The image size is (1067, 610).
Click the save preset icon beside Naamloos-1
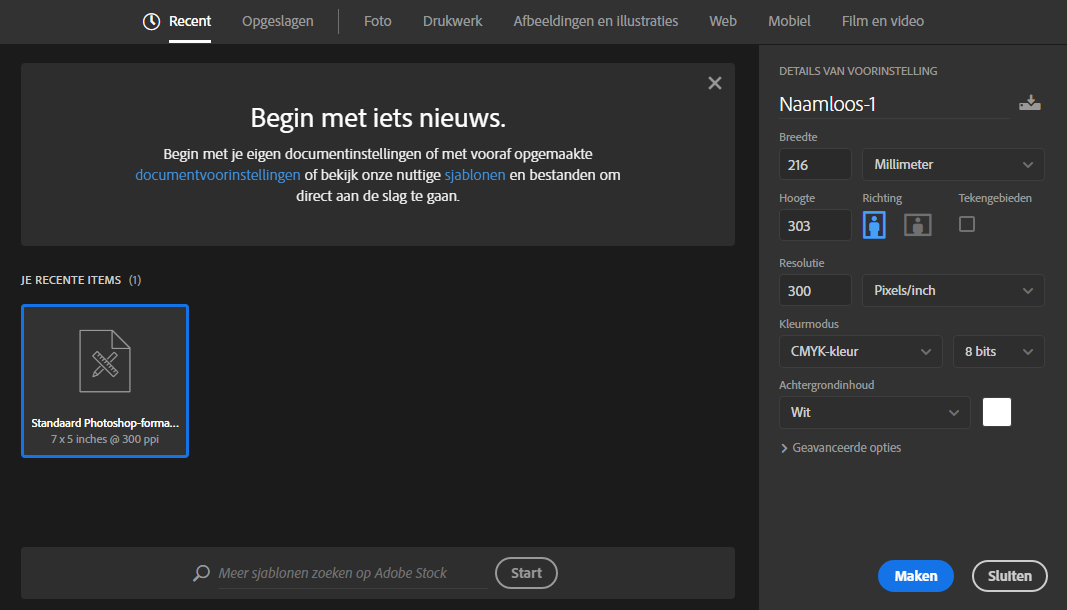[1029, 103]
